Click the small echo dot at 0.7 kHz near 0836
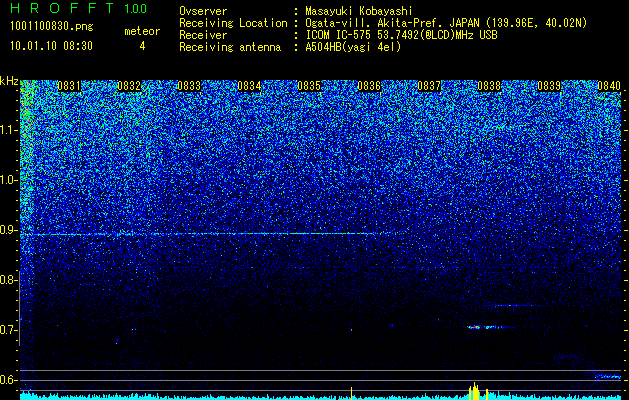 [351, 330]
